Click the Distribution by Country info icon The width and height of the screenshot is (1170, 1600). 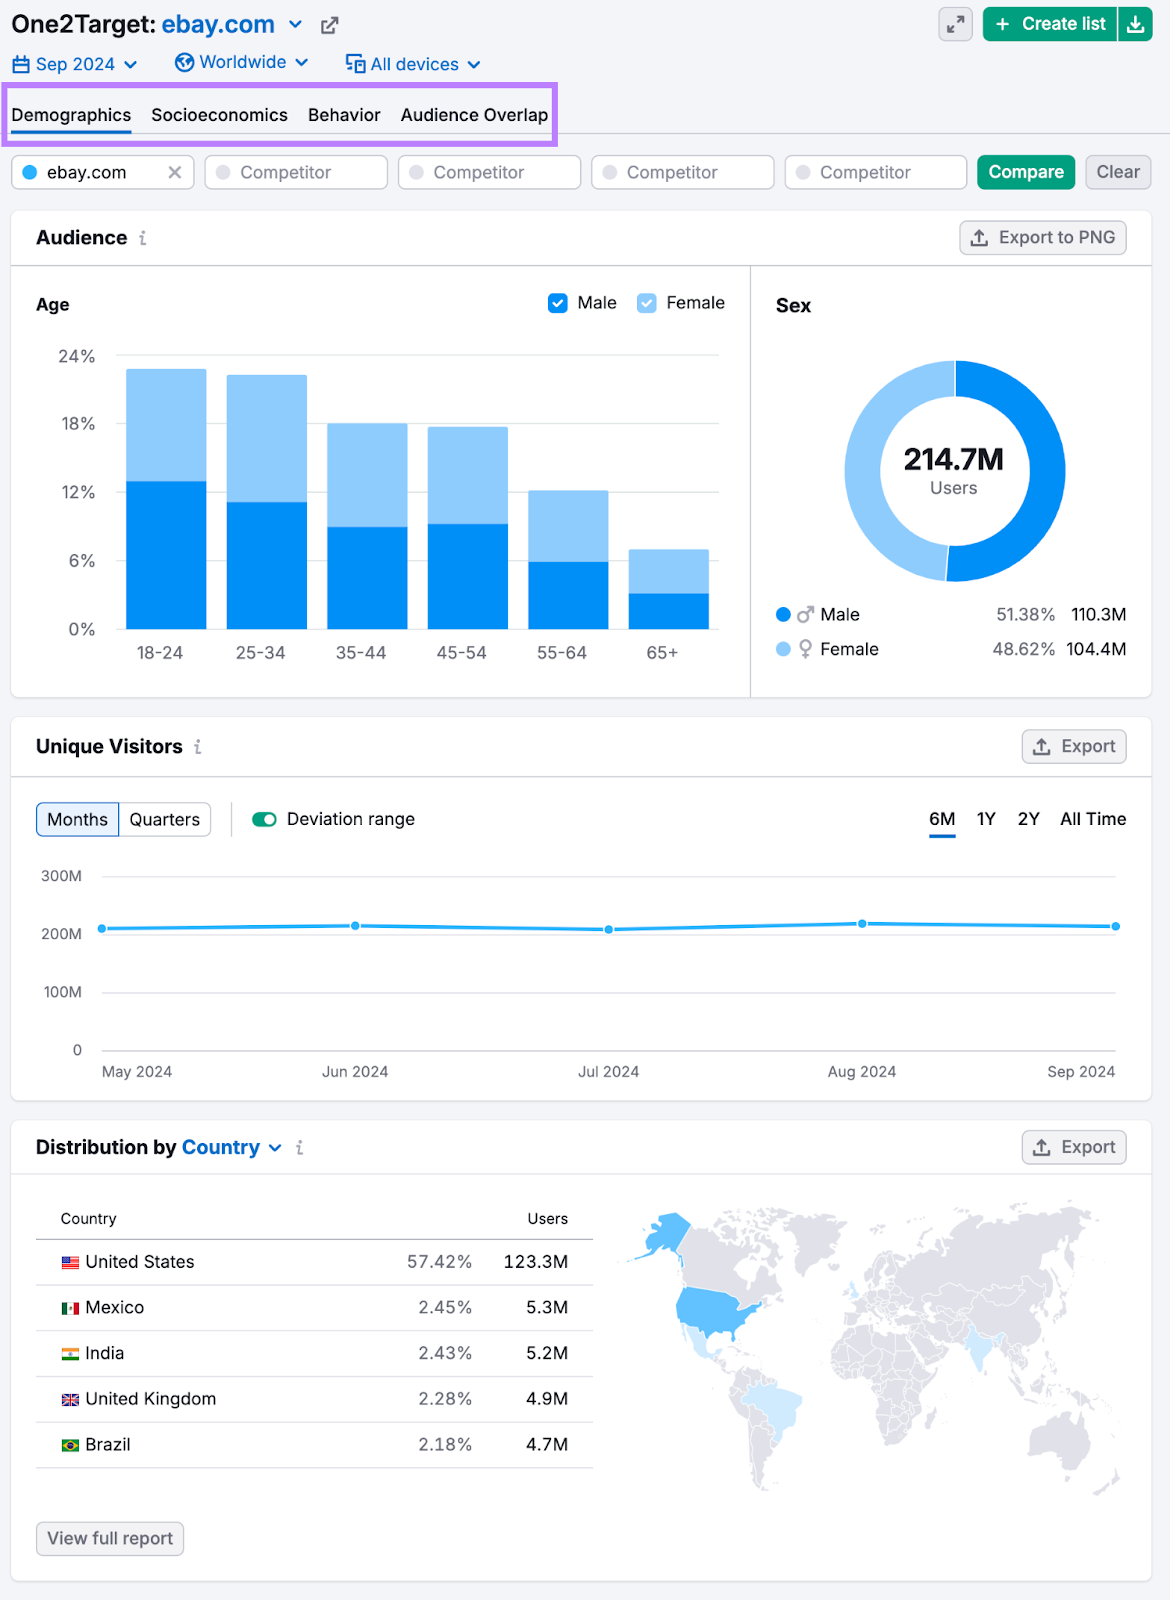pos(299,1148)
